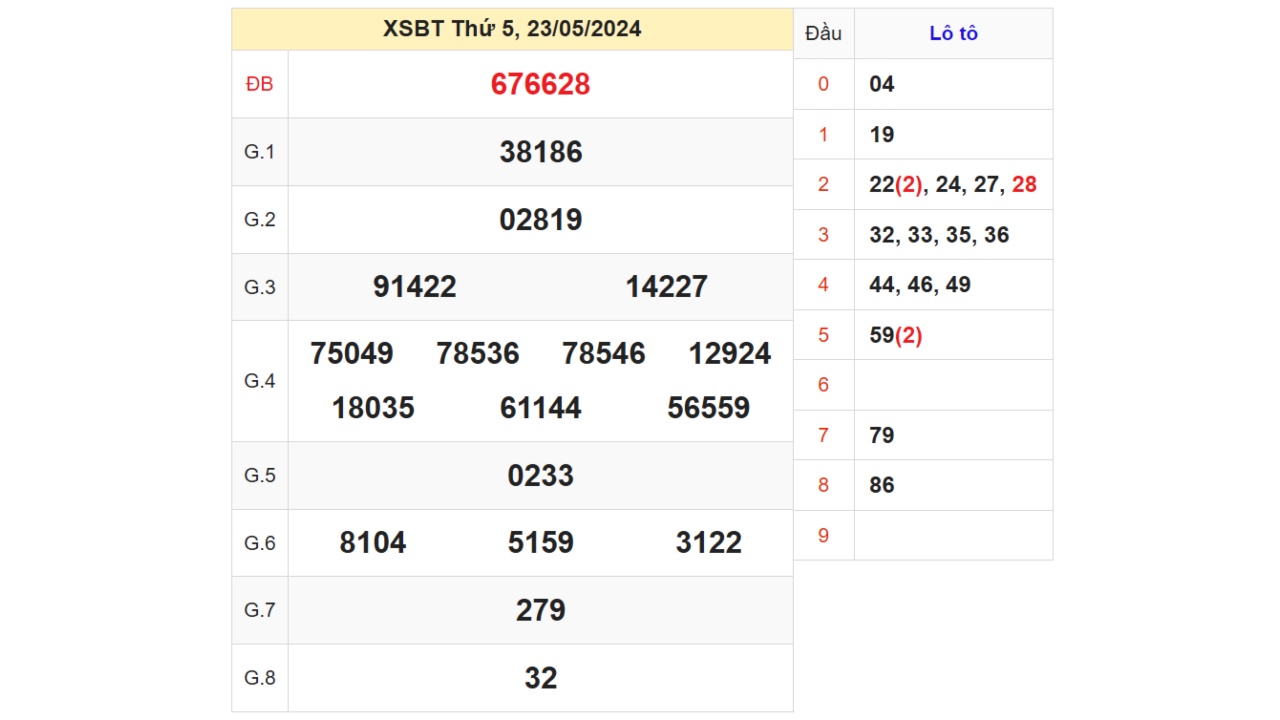Screen dimensions: 1280x720
Task: Select fourth prize number 56559
Action: tap(708, 408)
